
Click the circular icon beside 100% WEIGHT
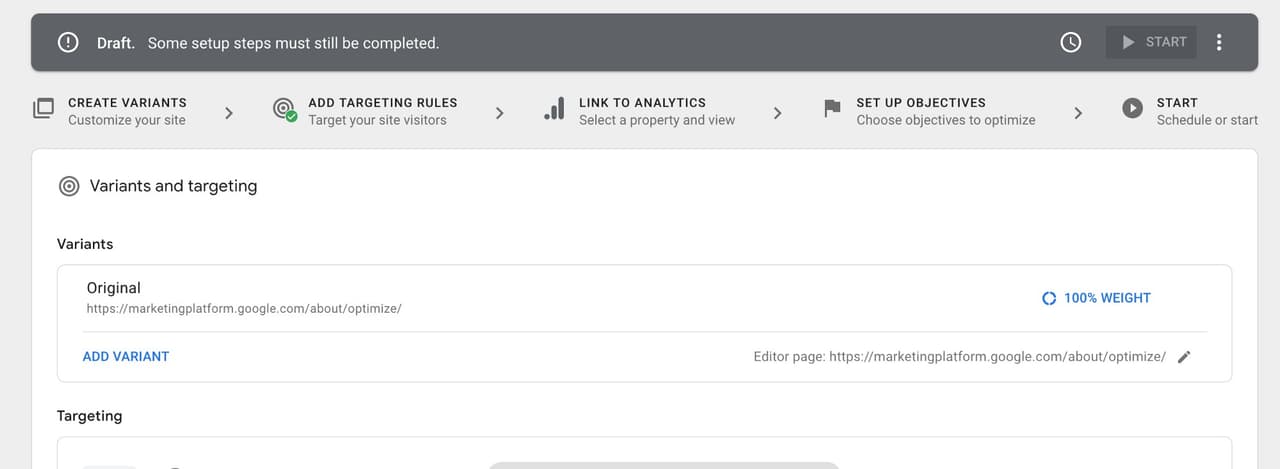(1049, 298)
